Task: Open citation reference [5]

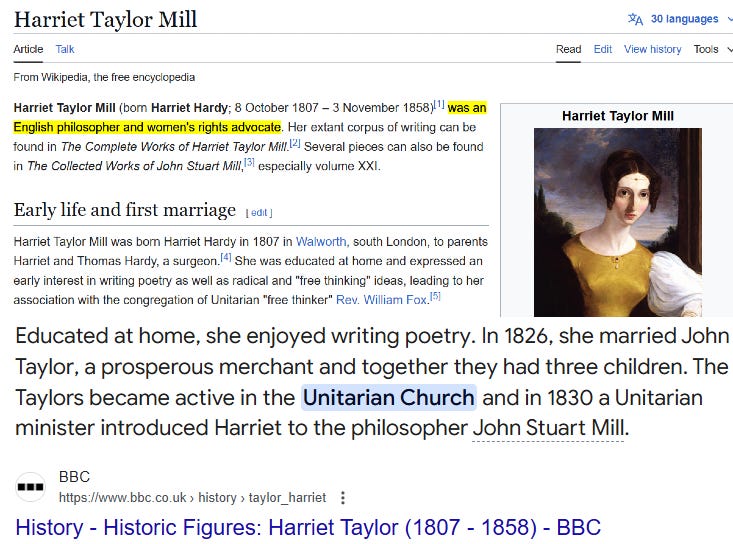Action: [435, 296]
